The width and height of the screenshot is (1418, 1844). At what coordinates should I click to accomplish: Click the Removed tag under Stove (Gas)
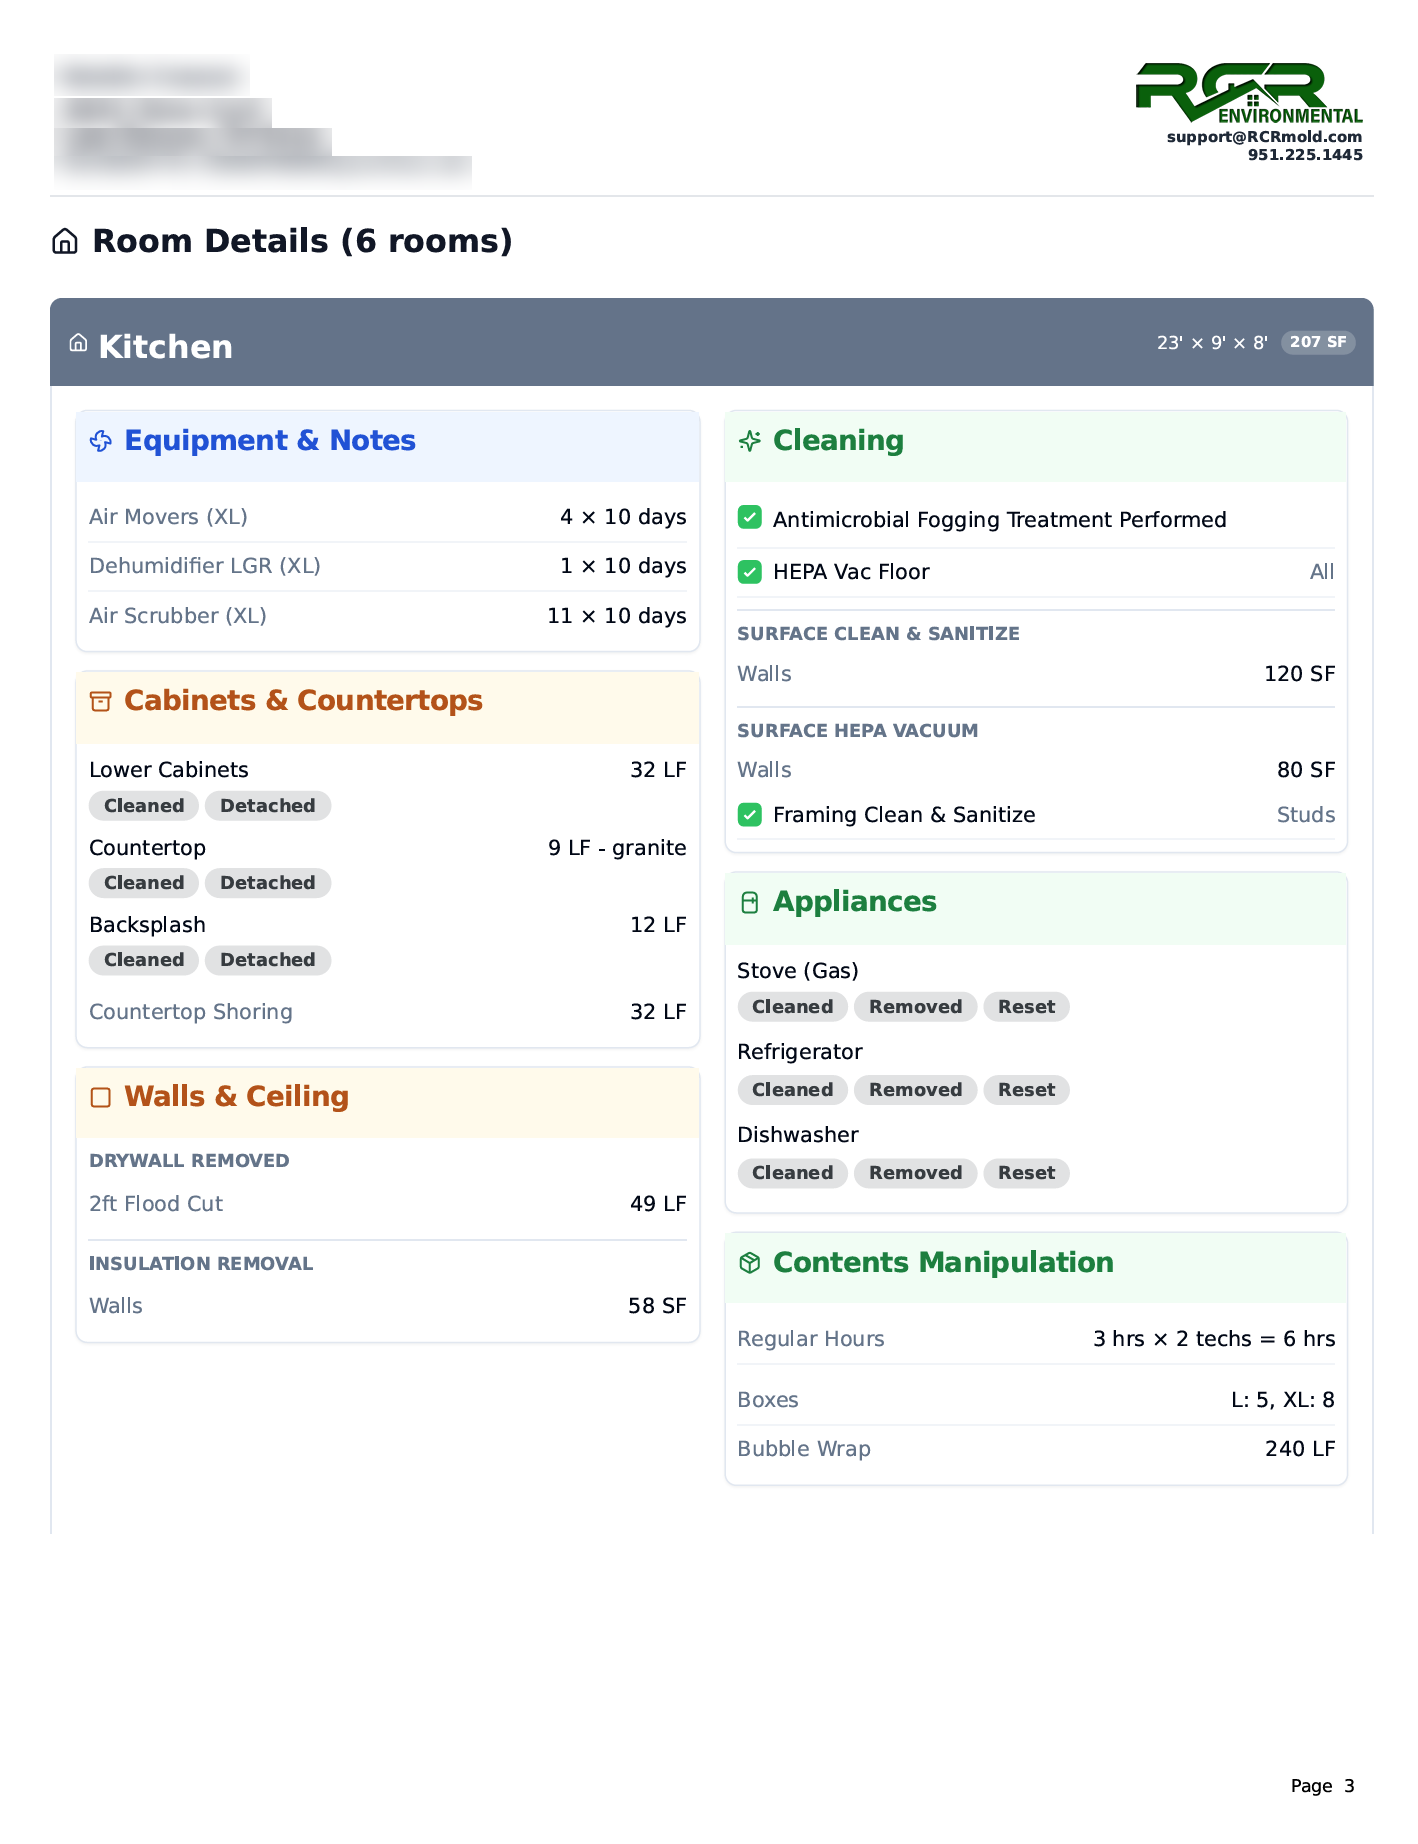[x=916, y=1007]
